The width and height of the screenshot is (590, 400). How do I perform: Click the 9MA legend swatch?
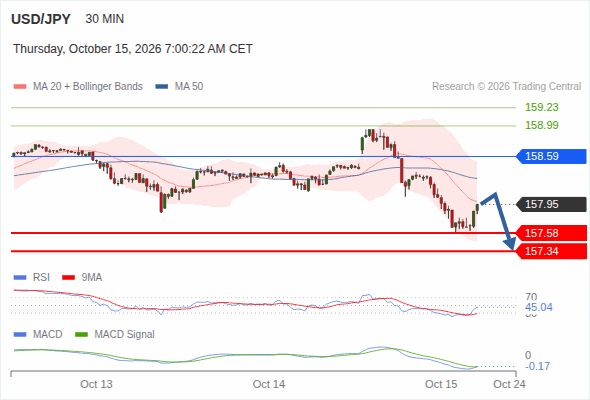pos(68,278)
